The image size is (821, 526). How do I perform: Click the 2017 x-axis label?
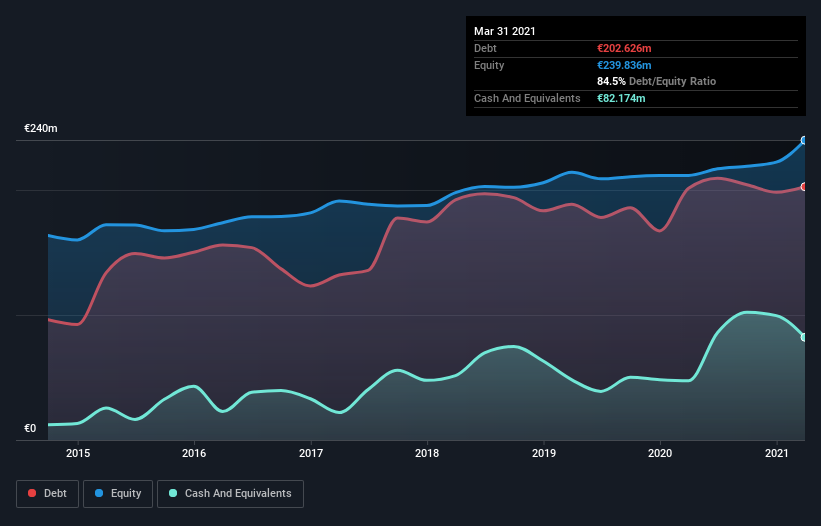coord(311,453)
